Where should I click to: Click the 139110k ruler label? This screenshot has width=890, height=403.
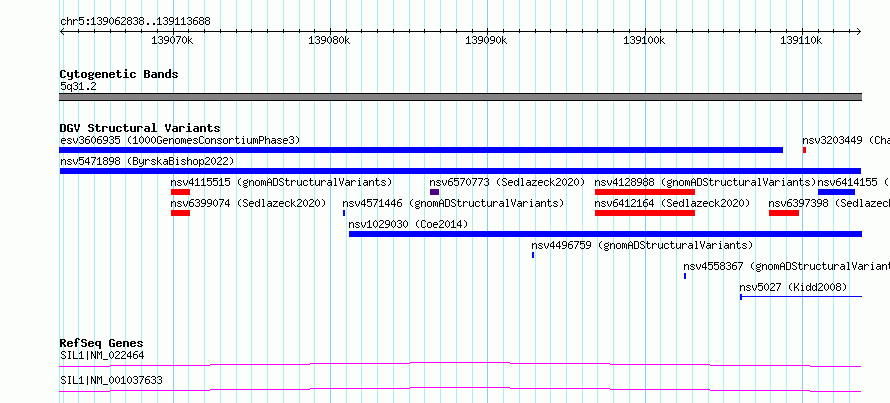coord(801,41)
